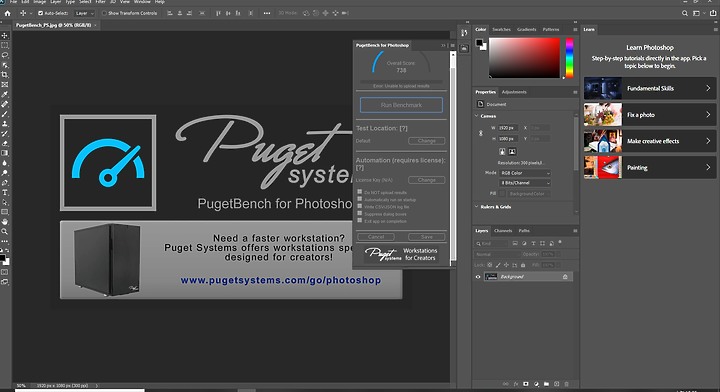Delete layer with the trash icon
Screen dimensions: 720x392
(x=566, y=384)
